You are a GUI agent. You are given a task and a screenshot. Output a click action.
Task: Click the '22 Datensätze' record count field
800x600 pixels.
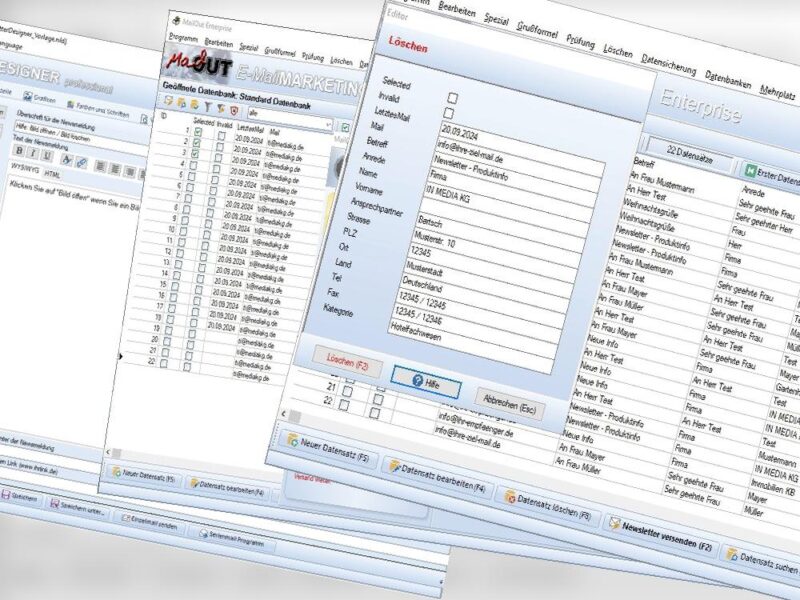point(690,155)
